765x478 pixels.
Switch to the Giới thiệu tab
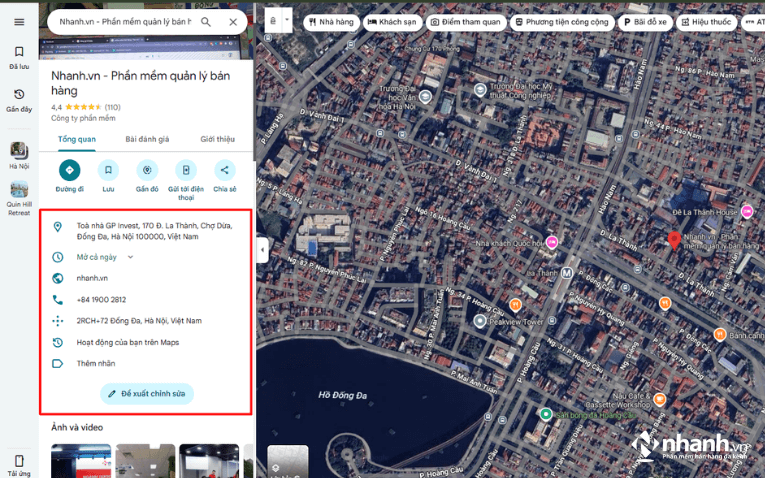click(x=217, y=139)
